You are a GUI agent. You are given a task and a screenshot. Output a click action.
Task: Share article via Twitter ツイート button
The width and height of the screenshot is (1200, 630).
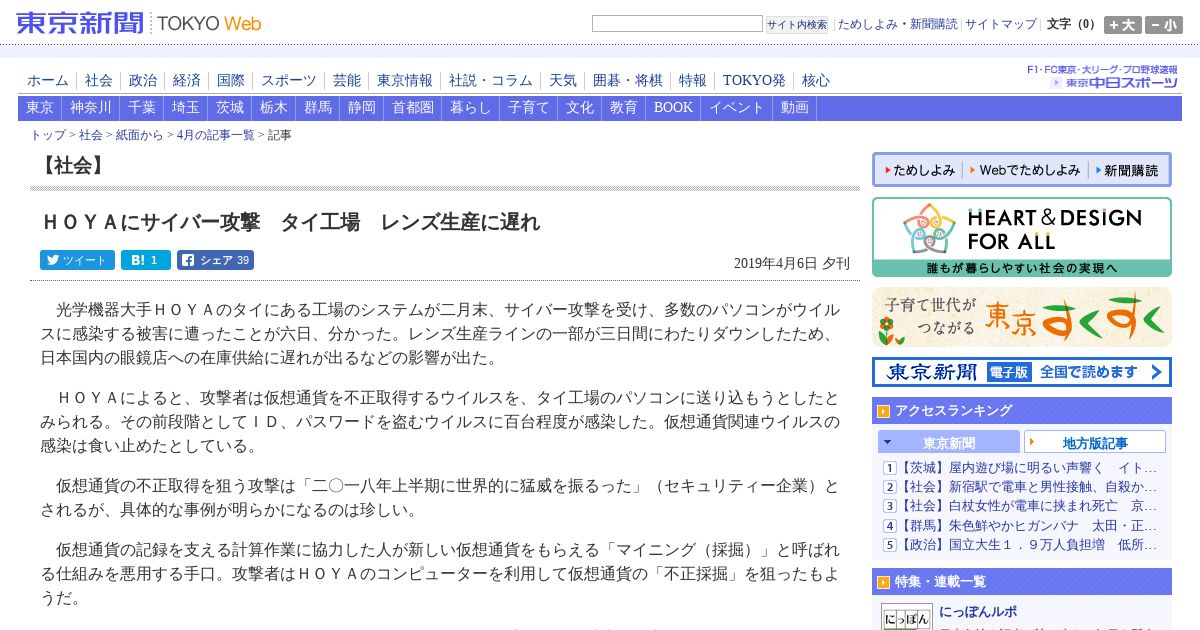[x=77, y=260]
